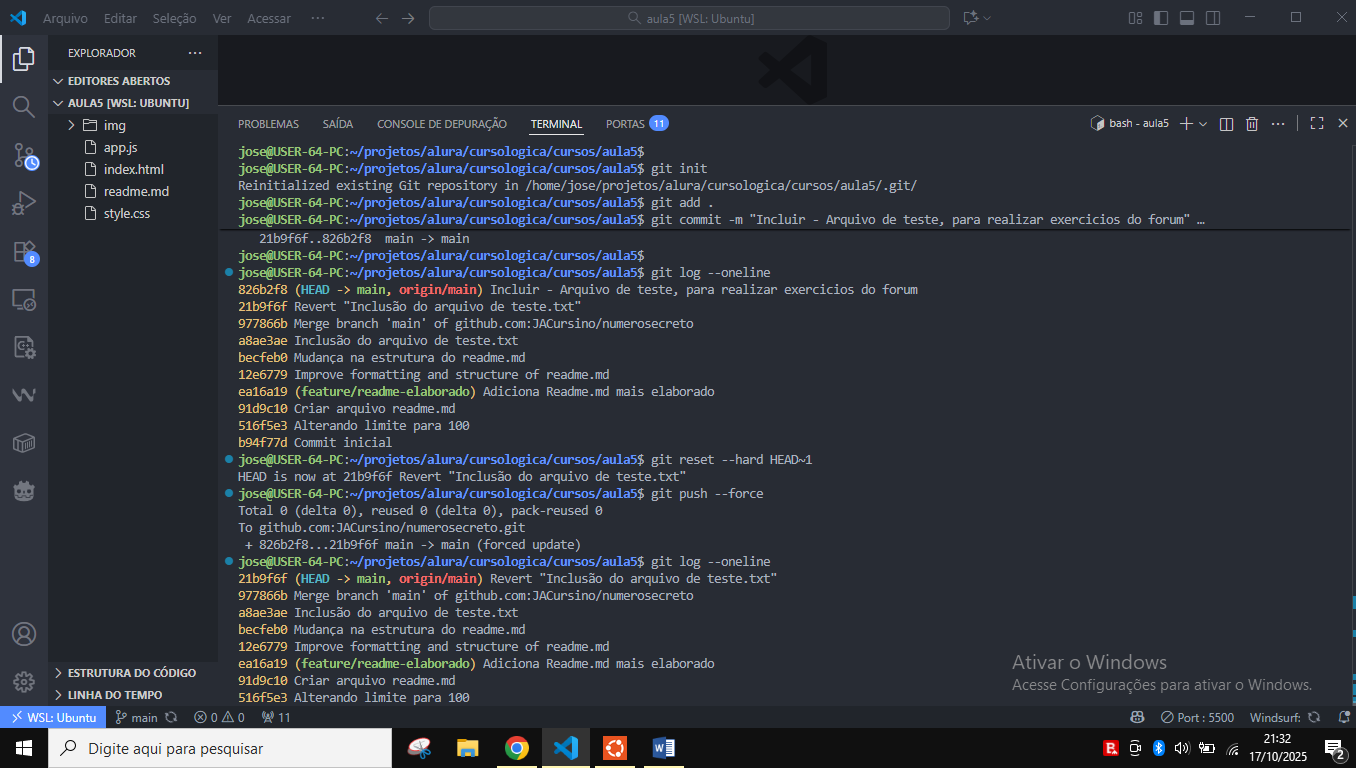
Task: Open the Seleção menu
Action: pyautogui.click(x=174, y=18)
